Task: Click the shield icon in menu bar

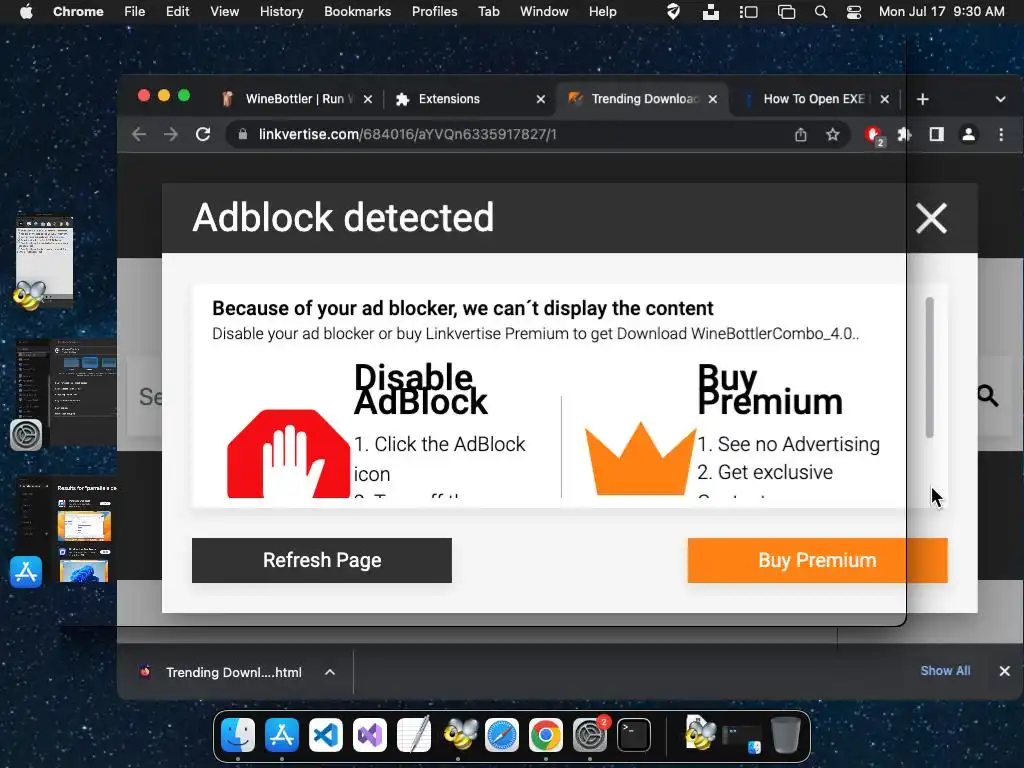Action: (673, 12)
